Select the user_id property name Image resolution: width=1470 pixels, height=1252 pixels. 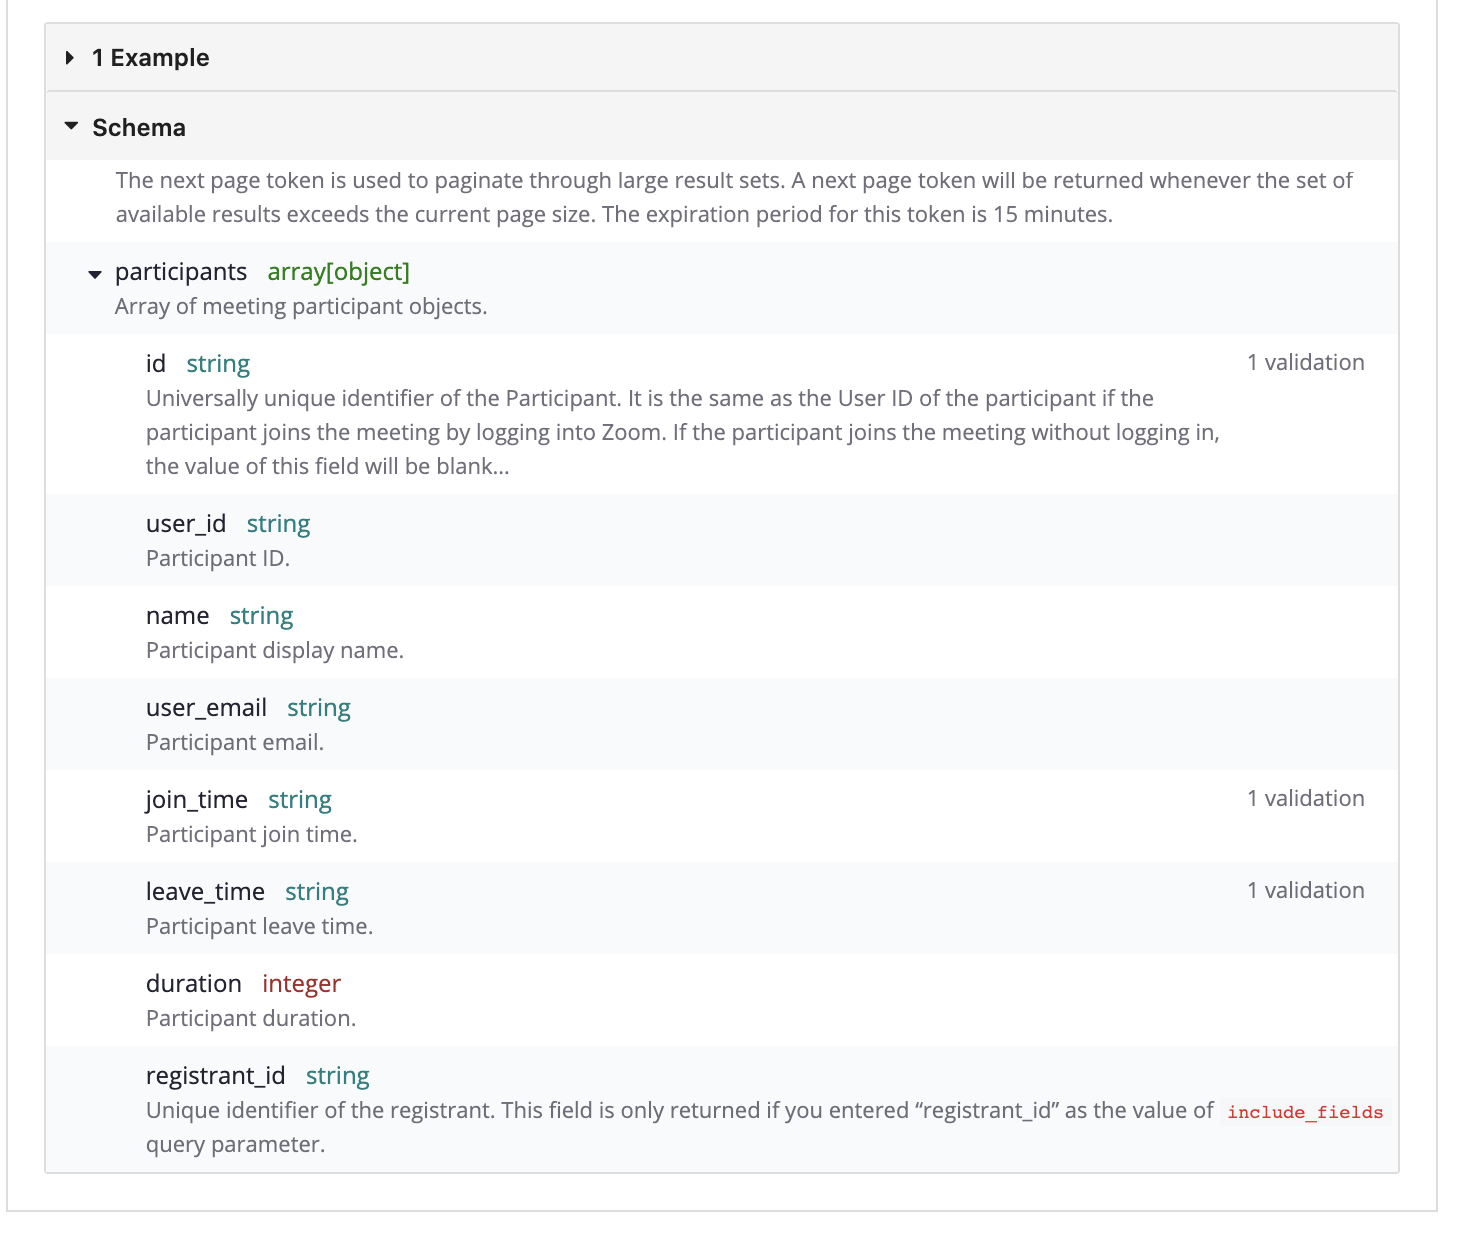186,524
